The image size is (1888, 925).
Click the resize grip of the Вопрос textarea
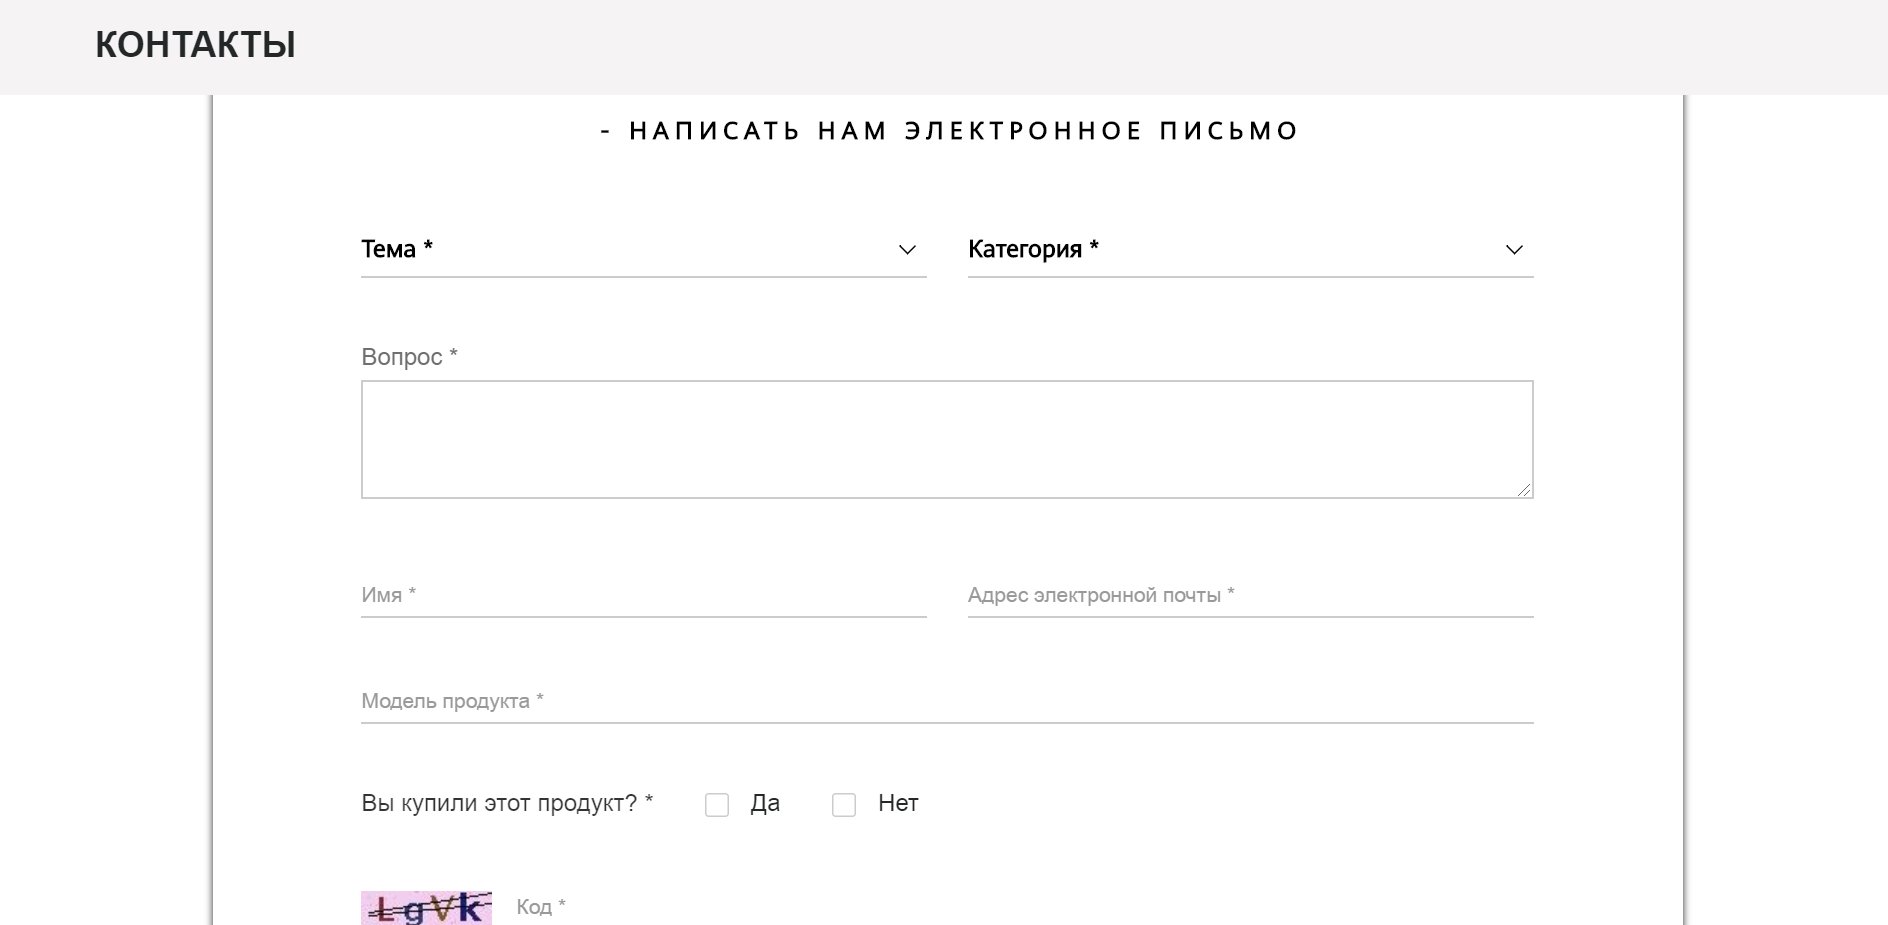(1524, 489)
